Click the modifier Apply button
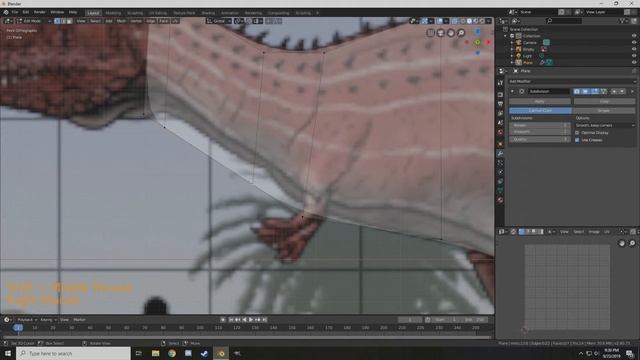The width and height of the screenshot is (640, 360). pyautogui.click(x=540, y=101)
